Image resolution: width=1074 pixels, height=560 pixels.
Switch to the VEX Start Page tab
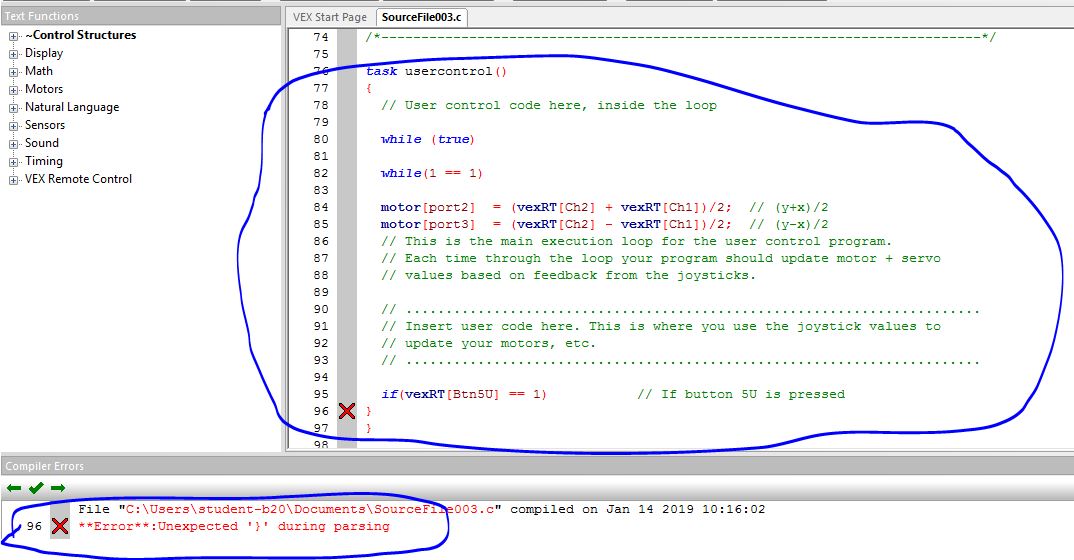point(330,17)
